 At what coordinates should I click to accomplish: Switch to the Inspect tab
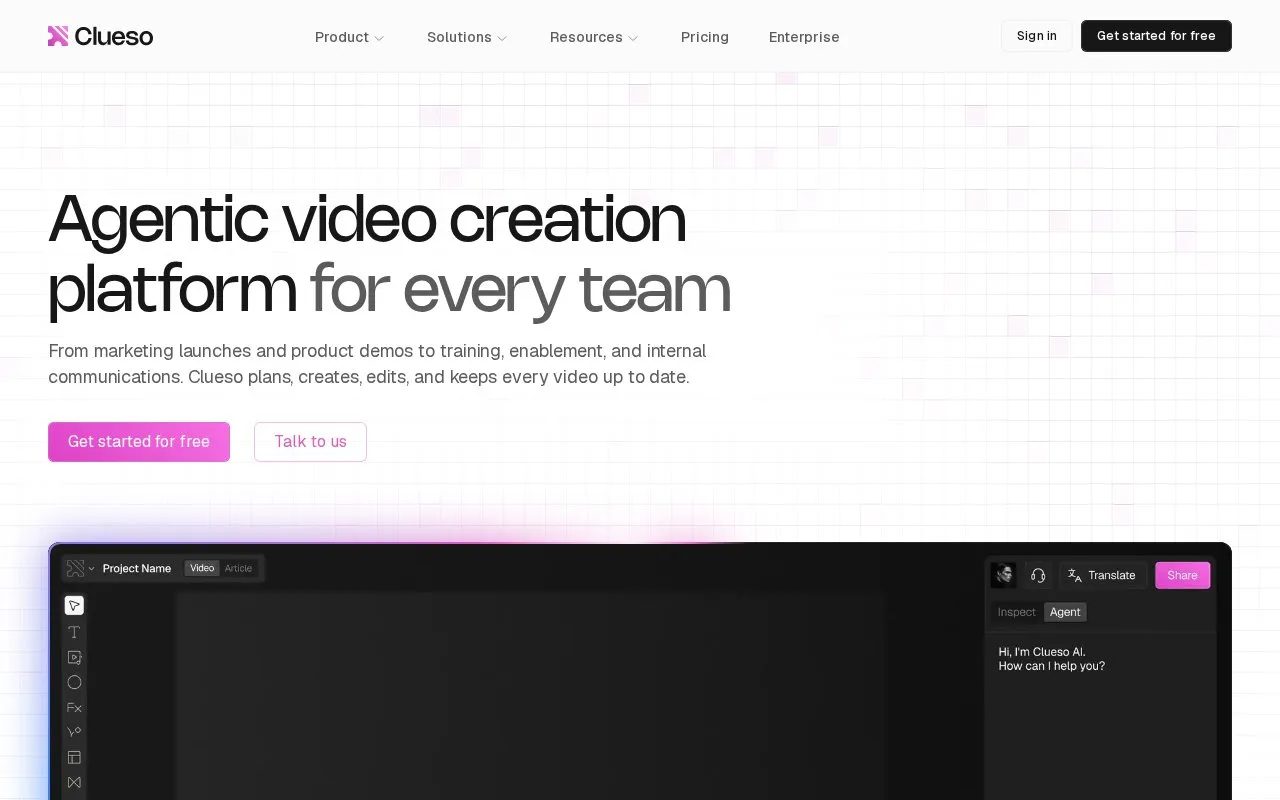tap(1017, 612)
